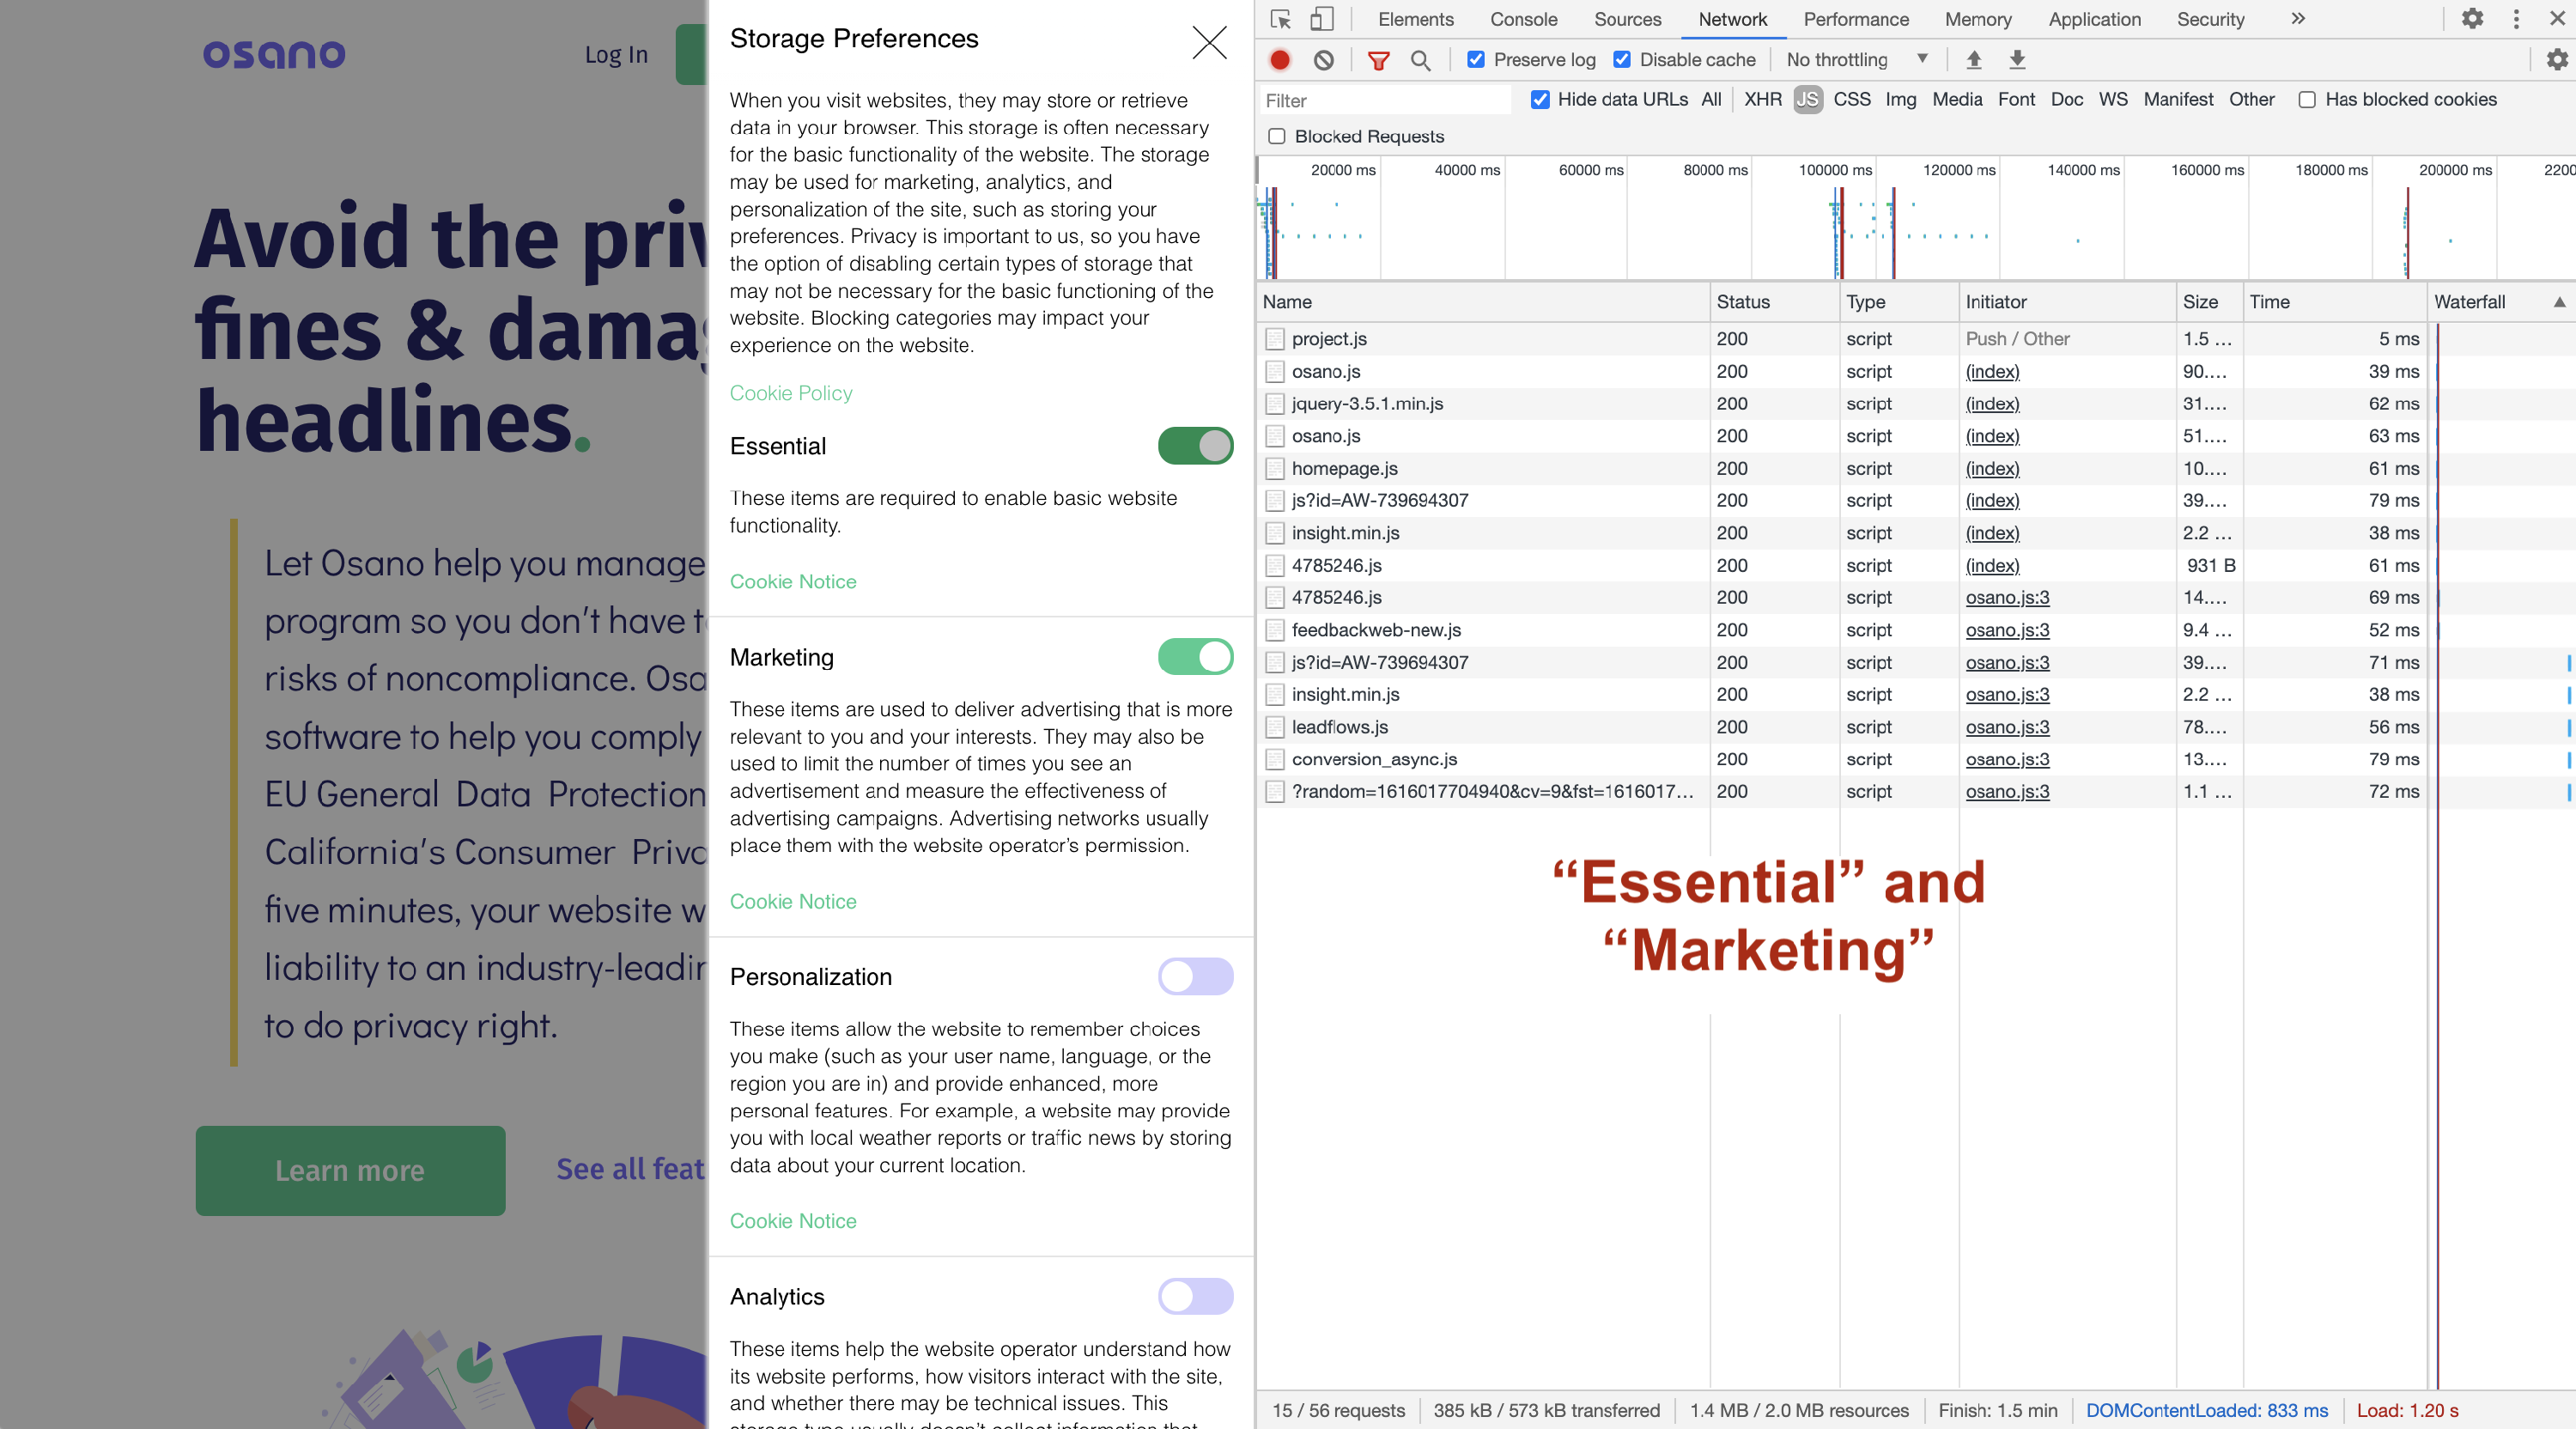Open the No throttling dropdown

(1856, 60)
